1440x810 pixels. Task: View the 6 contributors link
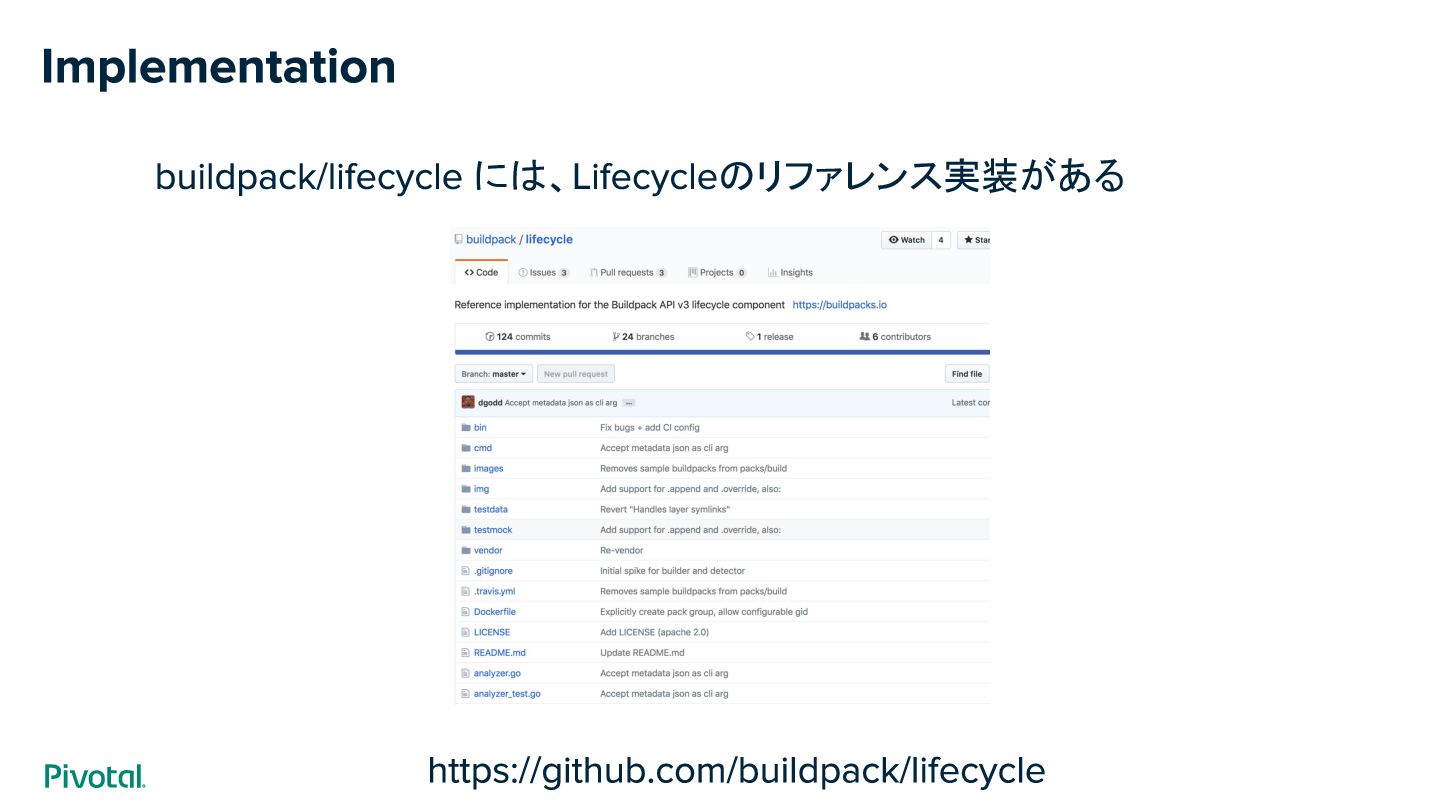pos(895,337)
